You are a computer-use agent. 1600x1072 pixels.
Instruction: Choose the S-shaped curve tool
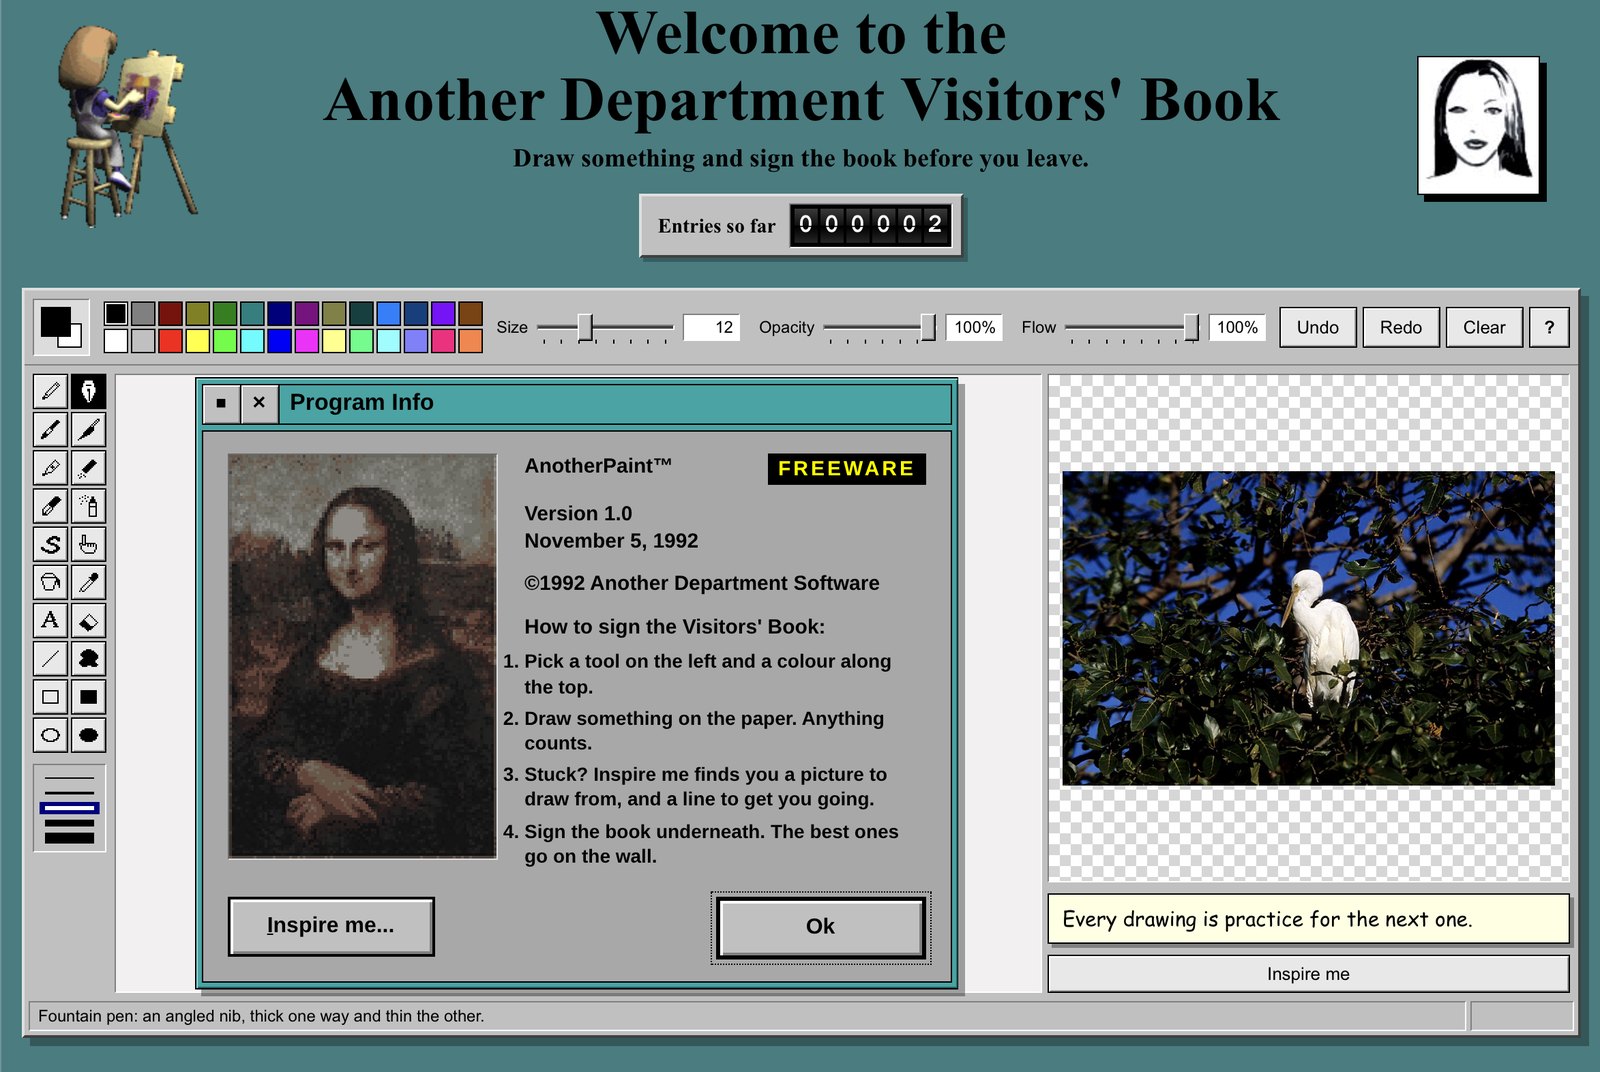click(x=50, y=544)
